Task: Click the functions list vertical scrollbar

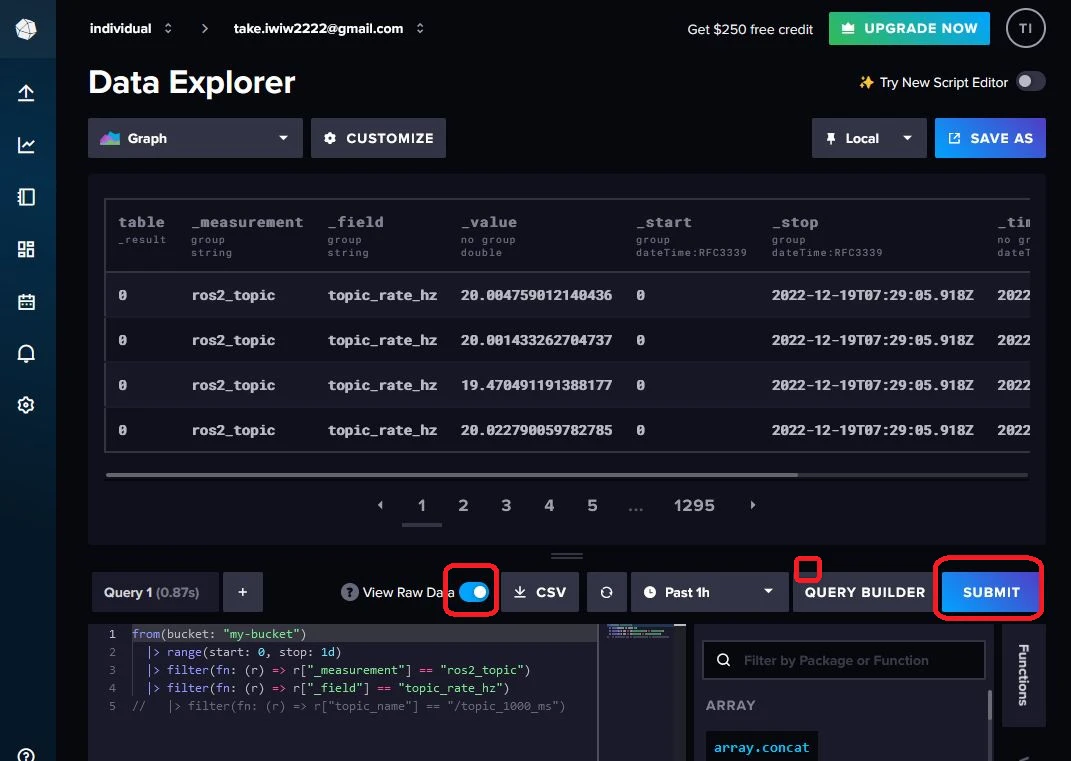Action: coord(990,704)
